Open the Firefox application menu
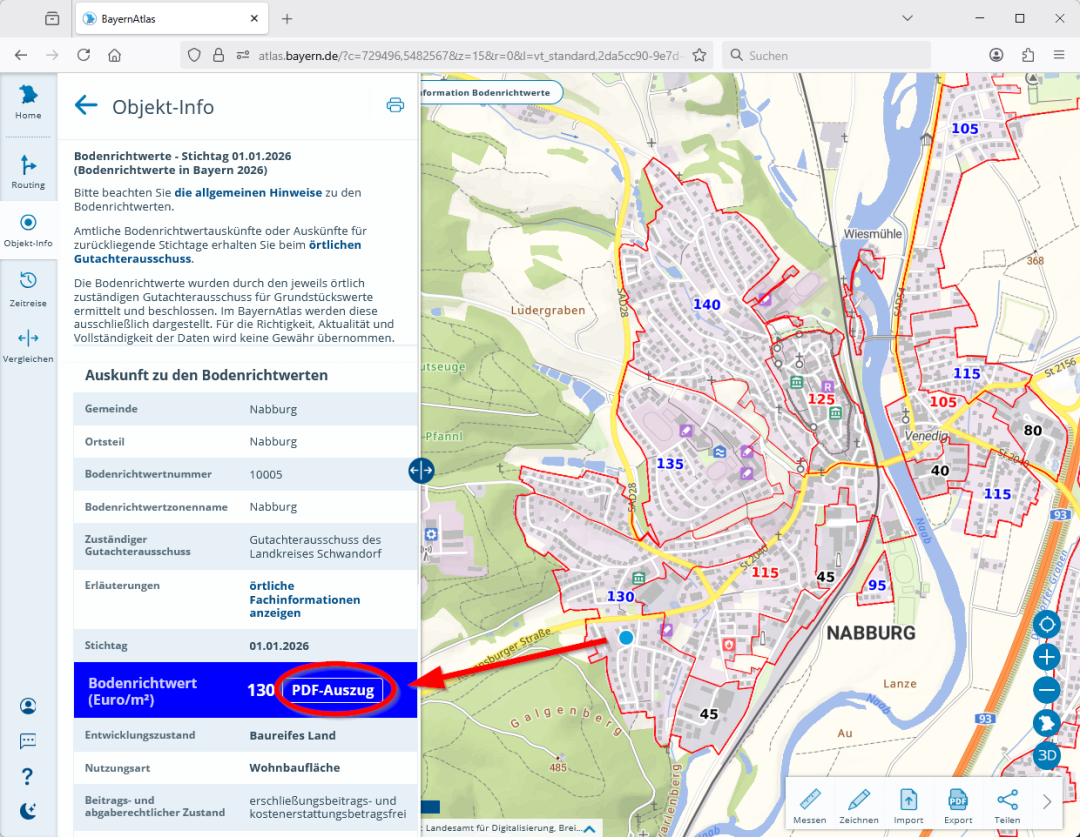The height and width of the screenshot is (837, 1080). click(1059, 55)
